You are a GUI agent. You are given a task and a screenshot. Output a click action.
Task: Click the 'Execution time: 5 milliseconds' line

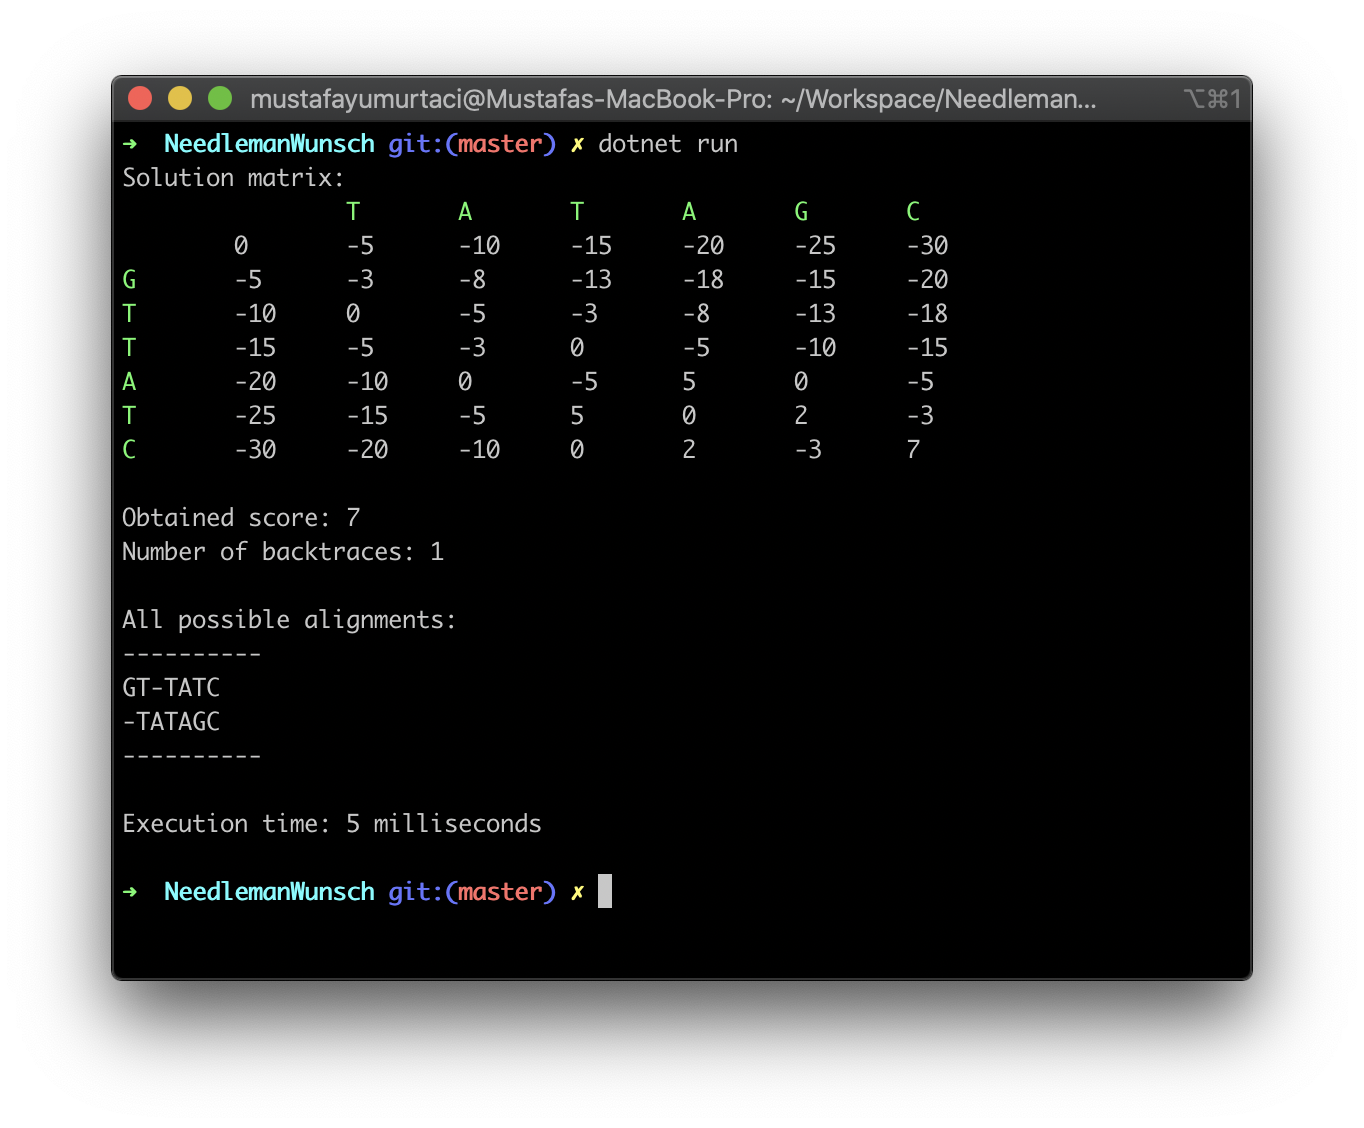332,824
